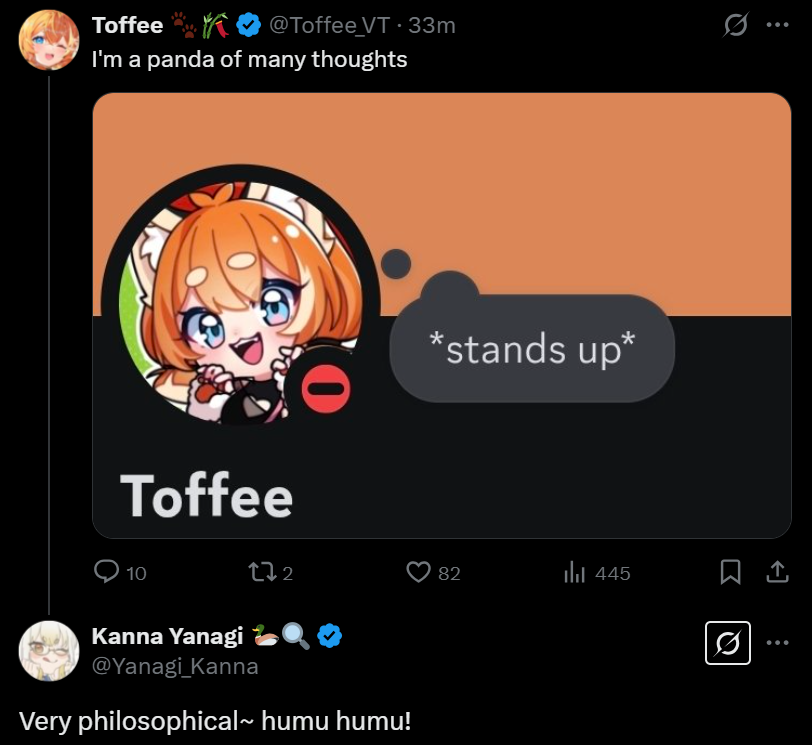
Task: Visit the @Yanagi_Kanna handle
Action: click(x=175, y=665)
